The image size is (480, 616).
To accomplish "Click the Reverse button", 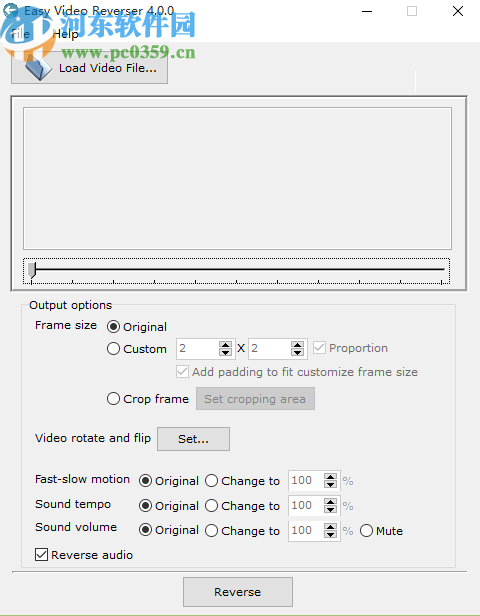I will (238, 592).
